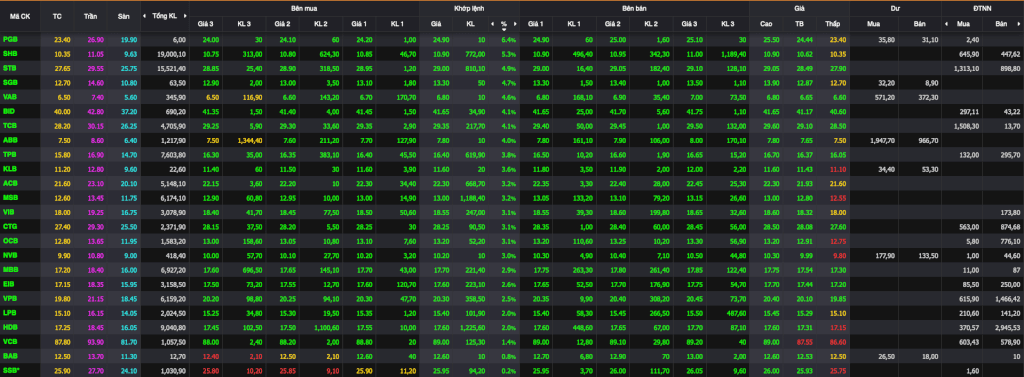
Task: Click TCB foreign buy 1,508,30
Action: click(x=968, y=126)
